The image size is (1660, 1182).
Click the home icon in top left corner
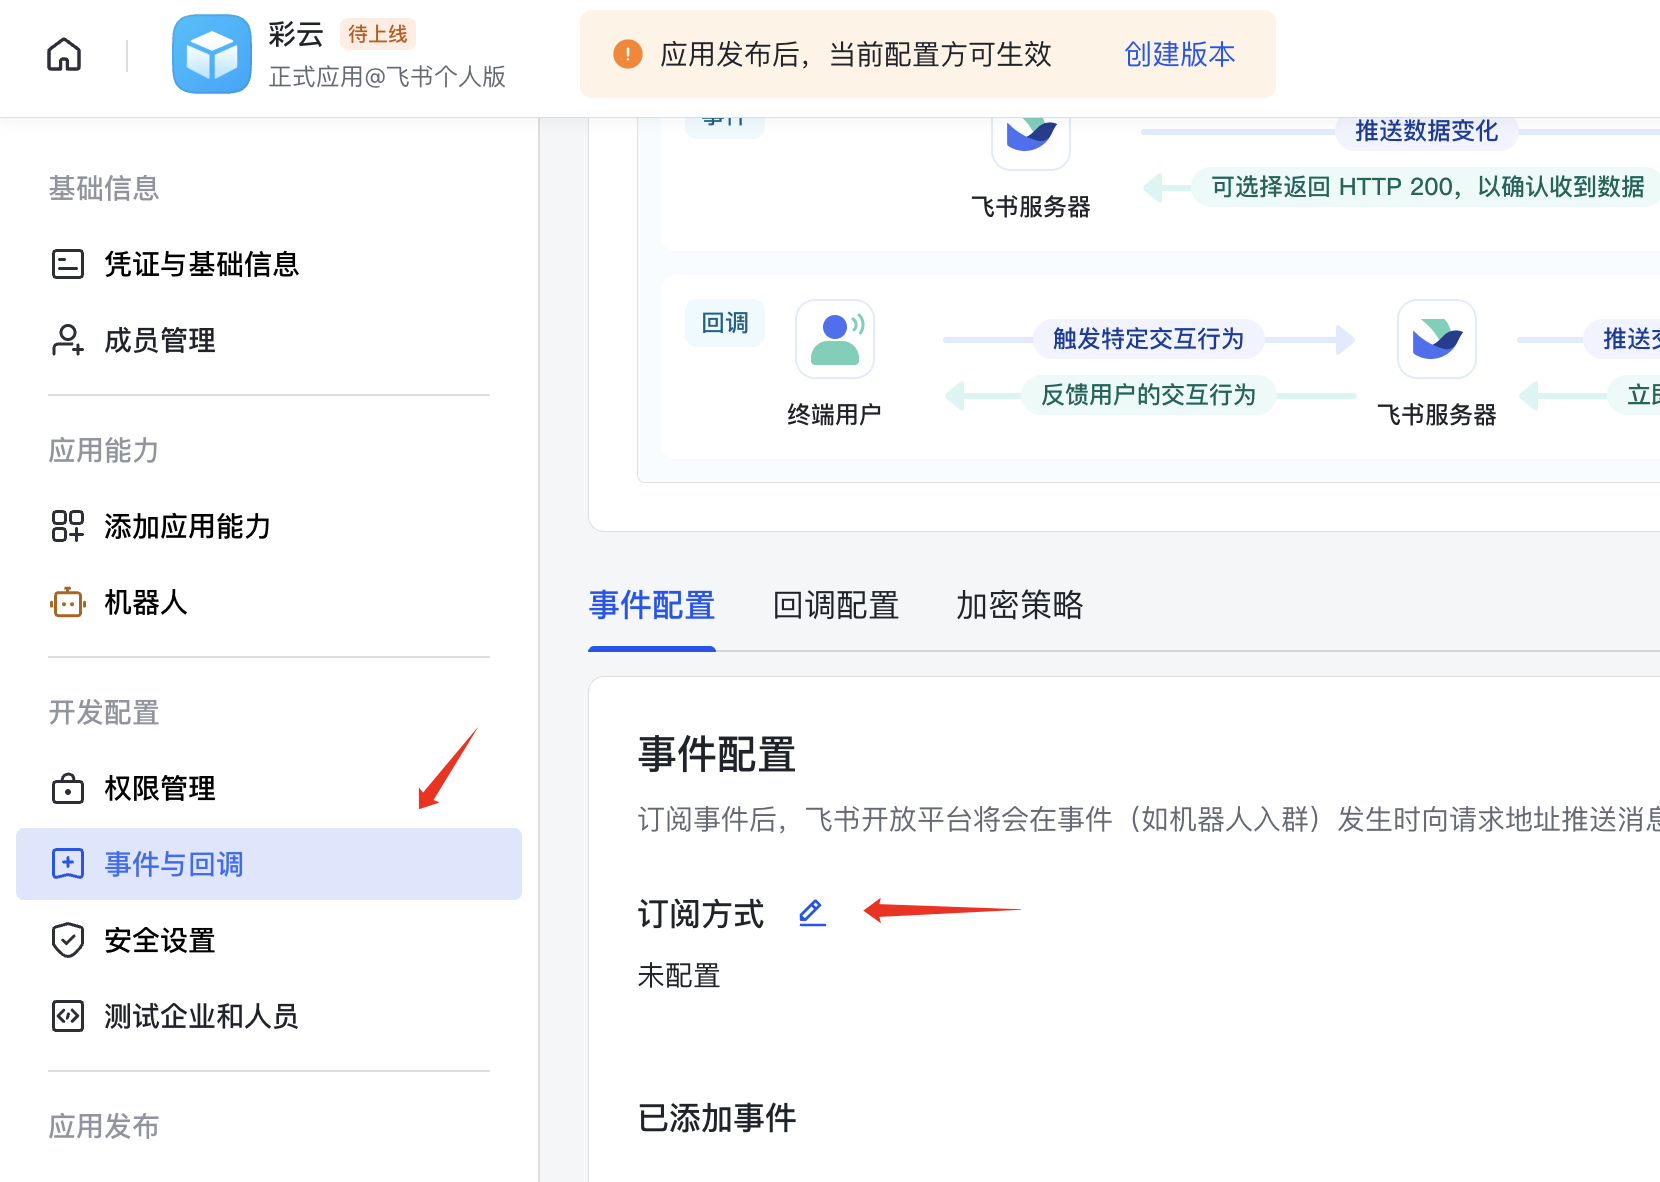click(63, 54)
